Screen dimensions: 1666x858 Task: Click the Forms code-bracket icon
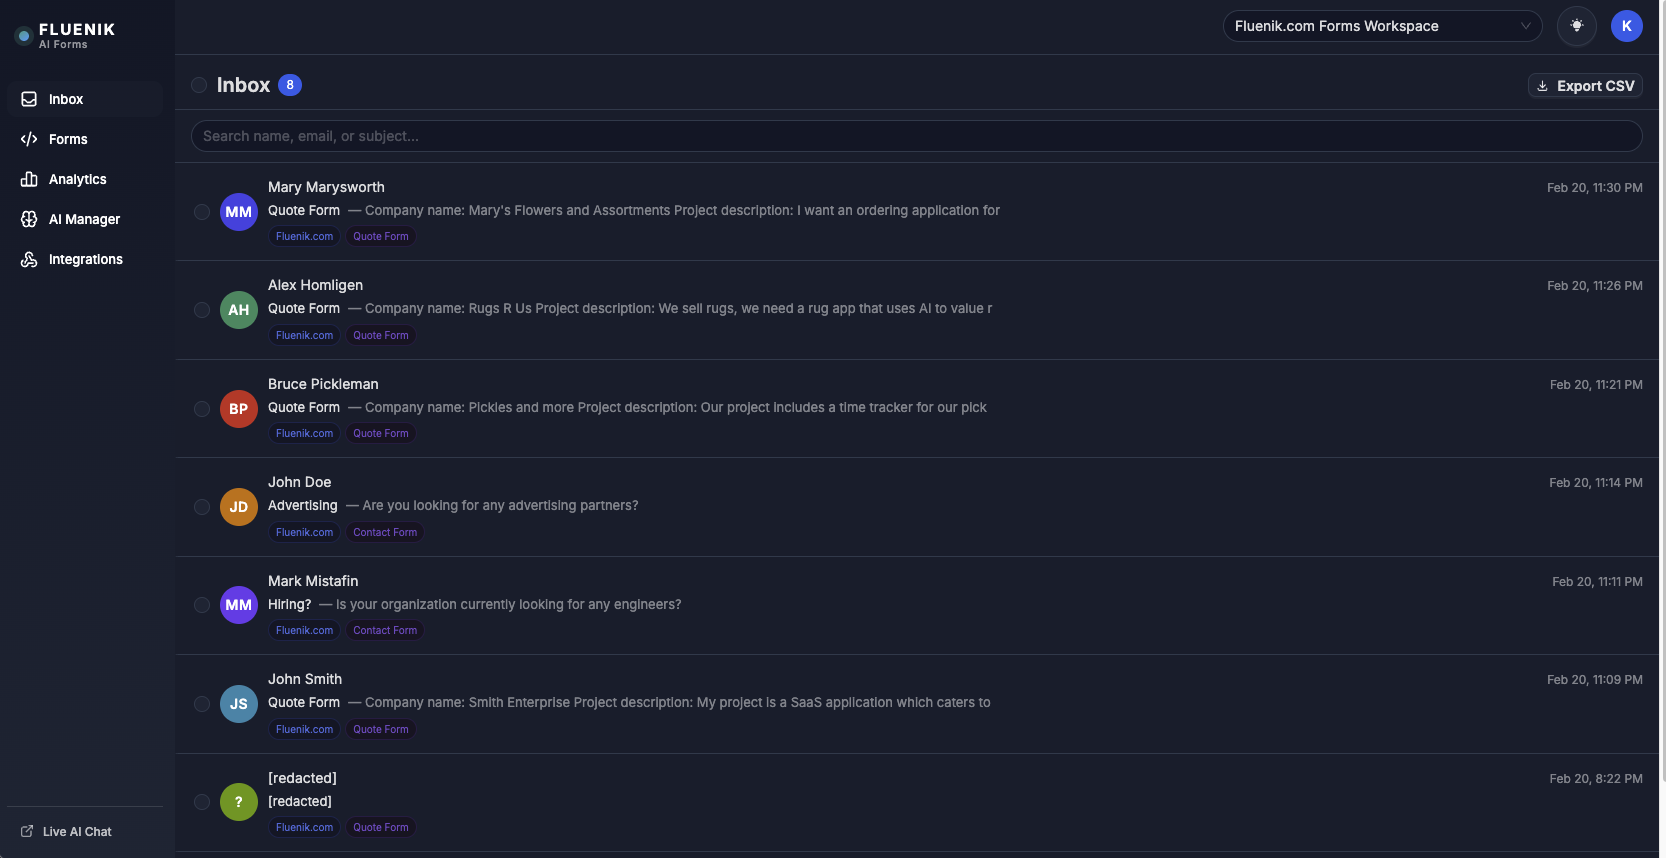[x=29, y=139]
